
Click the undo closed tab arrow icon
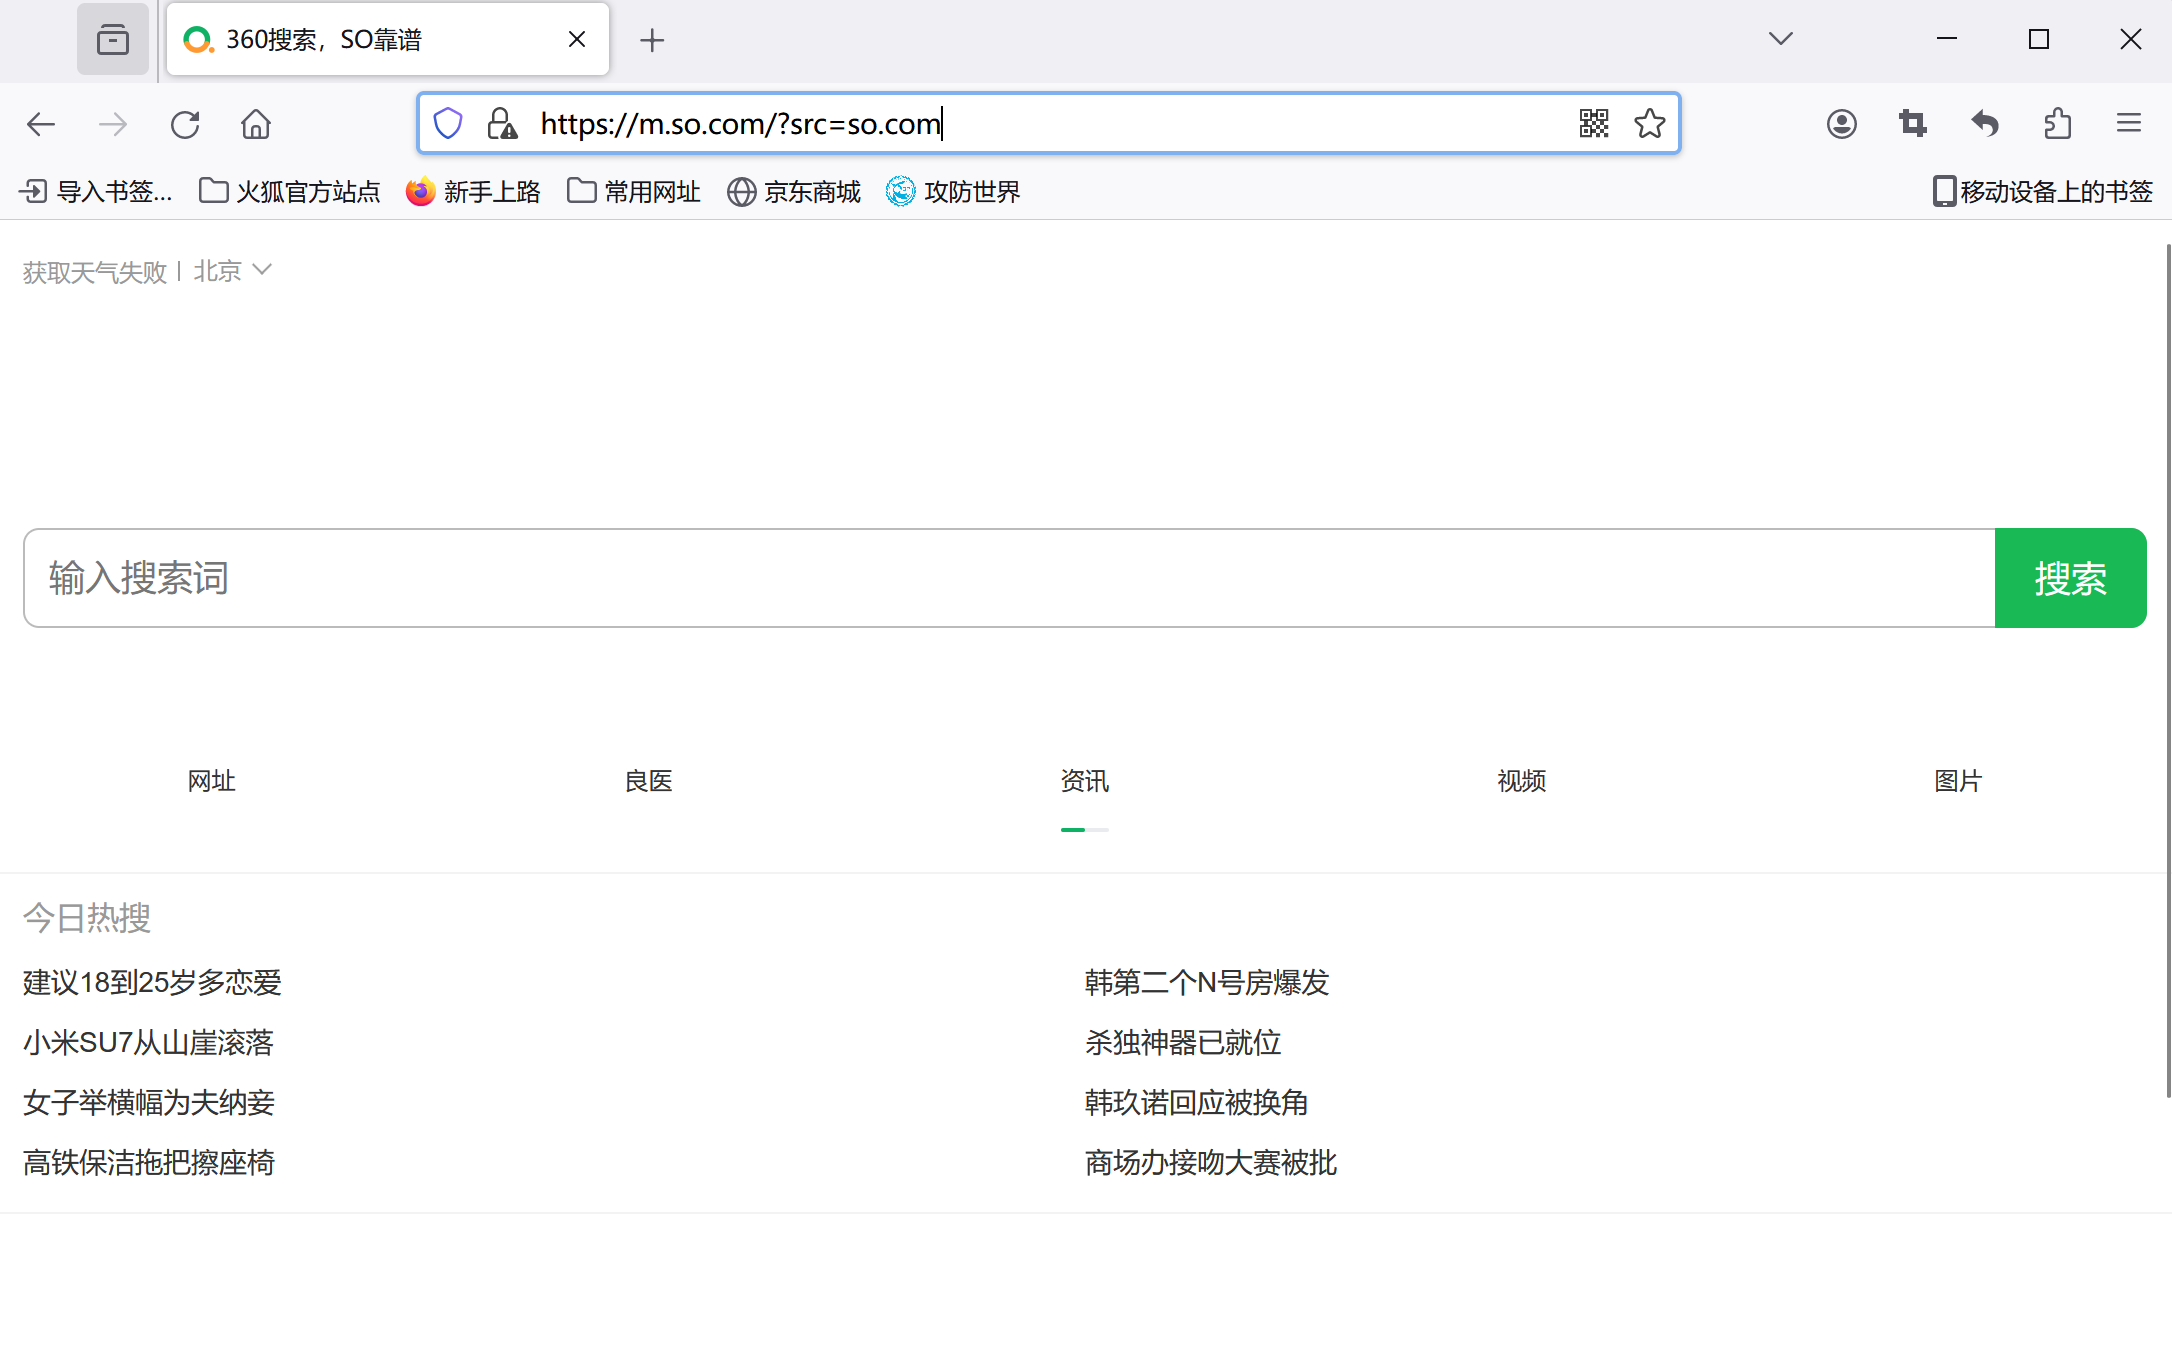[1985, 124]
